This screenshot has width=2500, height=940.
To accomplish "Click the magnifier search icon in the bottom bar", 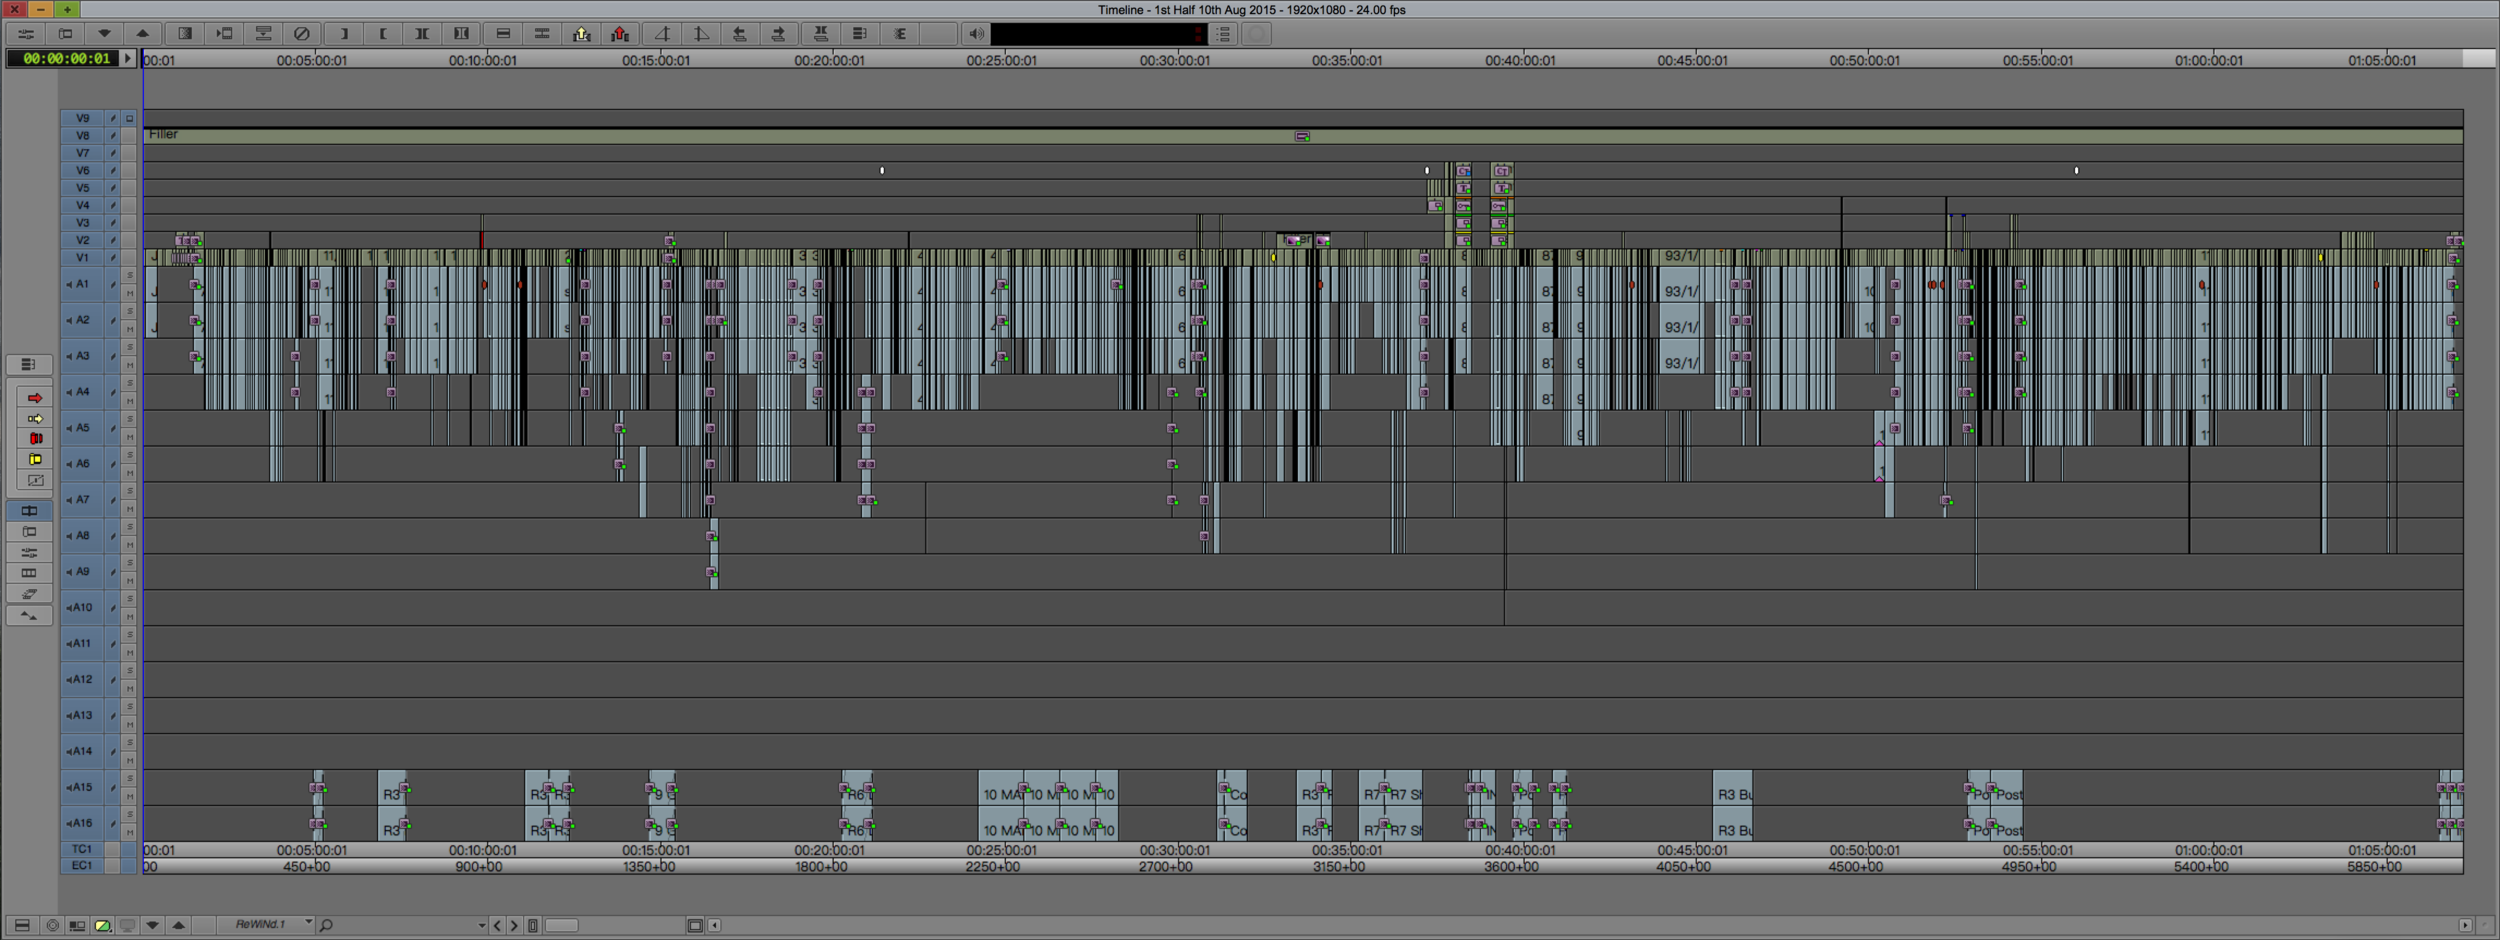I will click(x=326, y=926).
